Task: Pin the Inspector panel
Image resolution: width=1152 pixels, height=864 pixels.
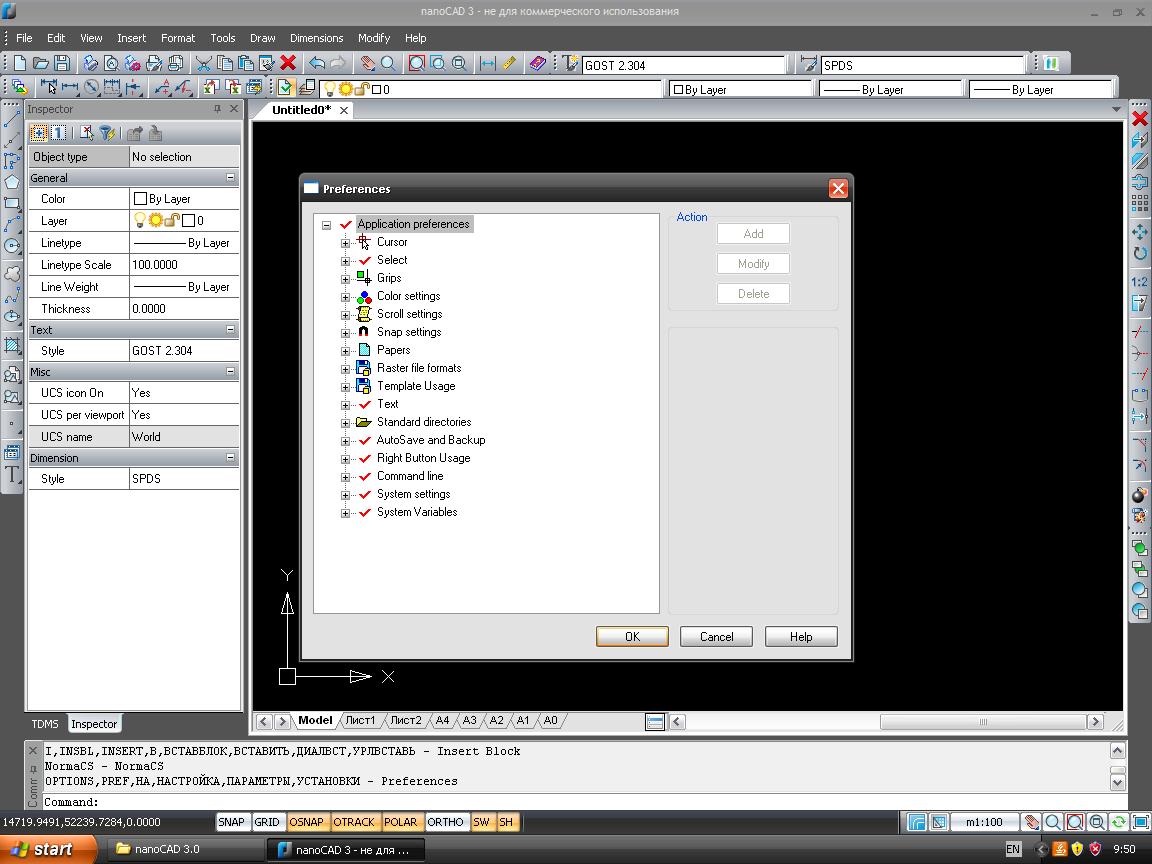Action: 217,109
